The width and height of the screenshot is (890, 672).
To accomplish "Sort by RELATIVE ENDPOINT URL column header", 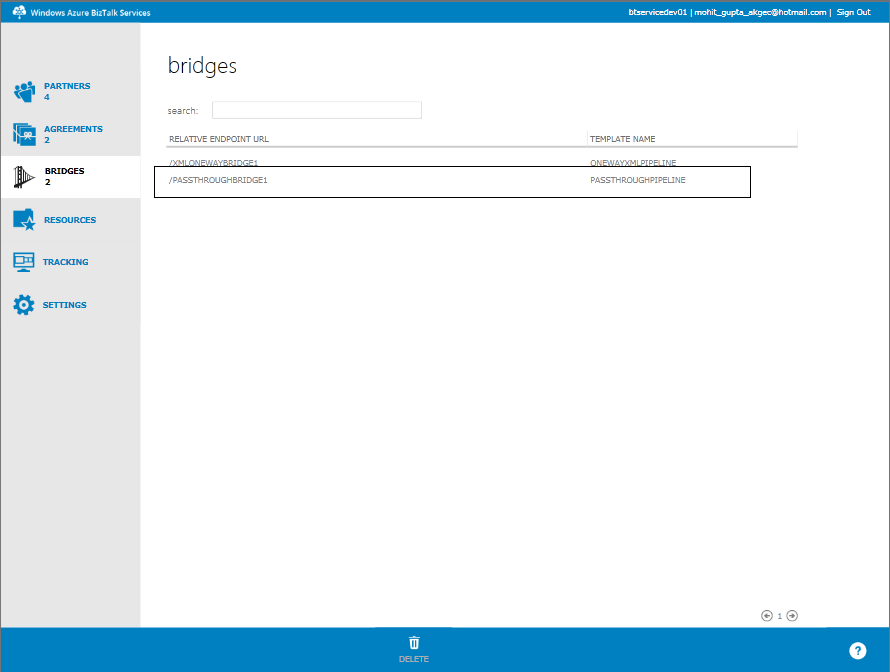I will (219, 139).
